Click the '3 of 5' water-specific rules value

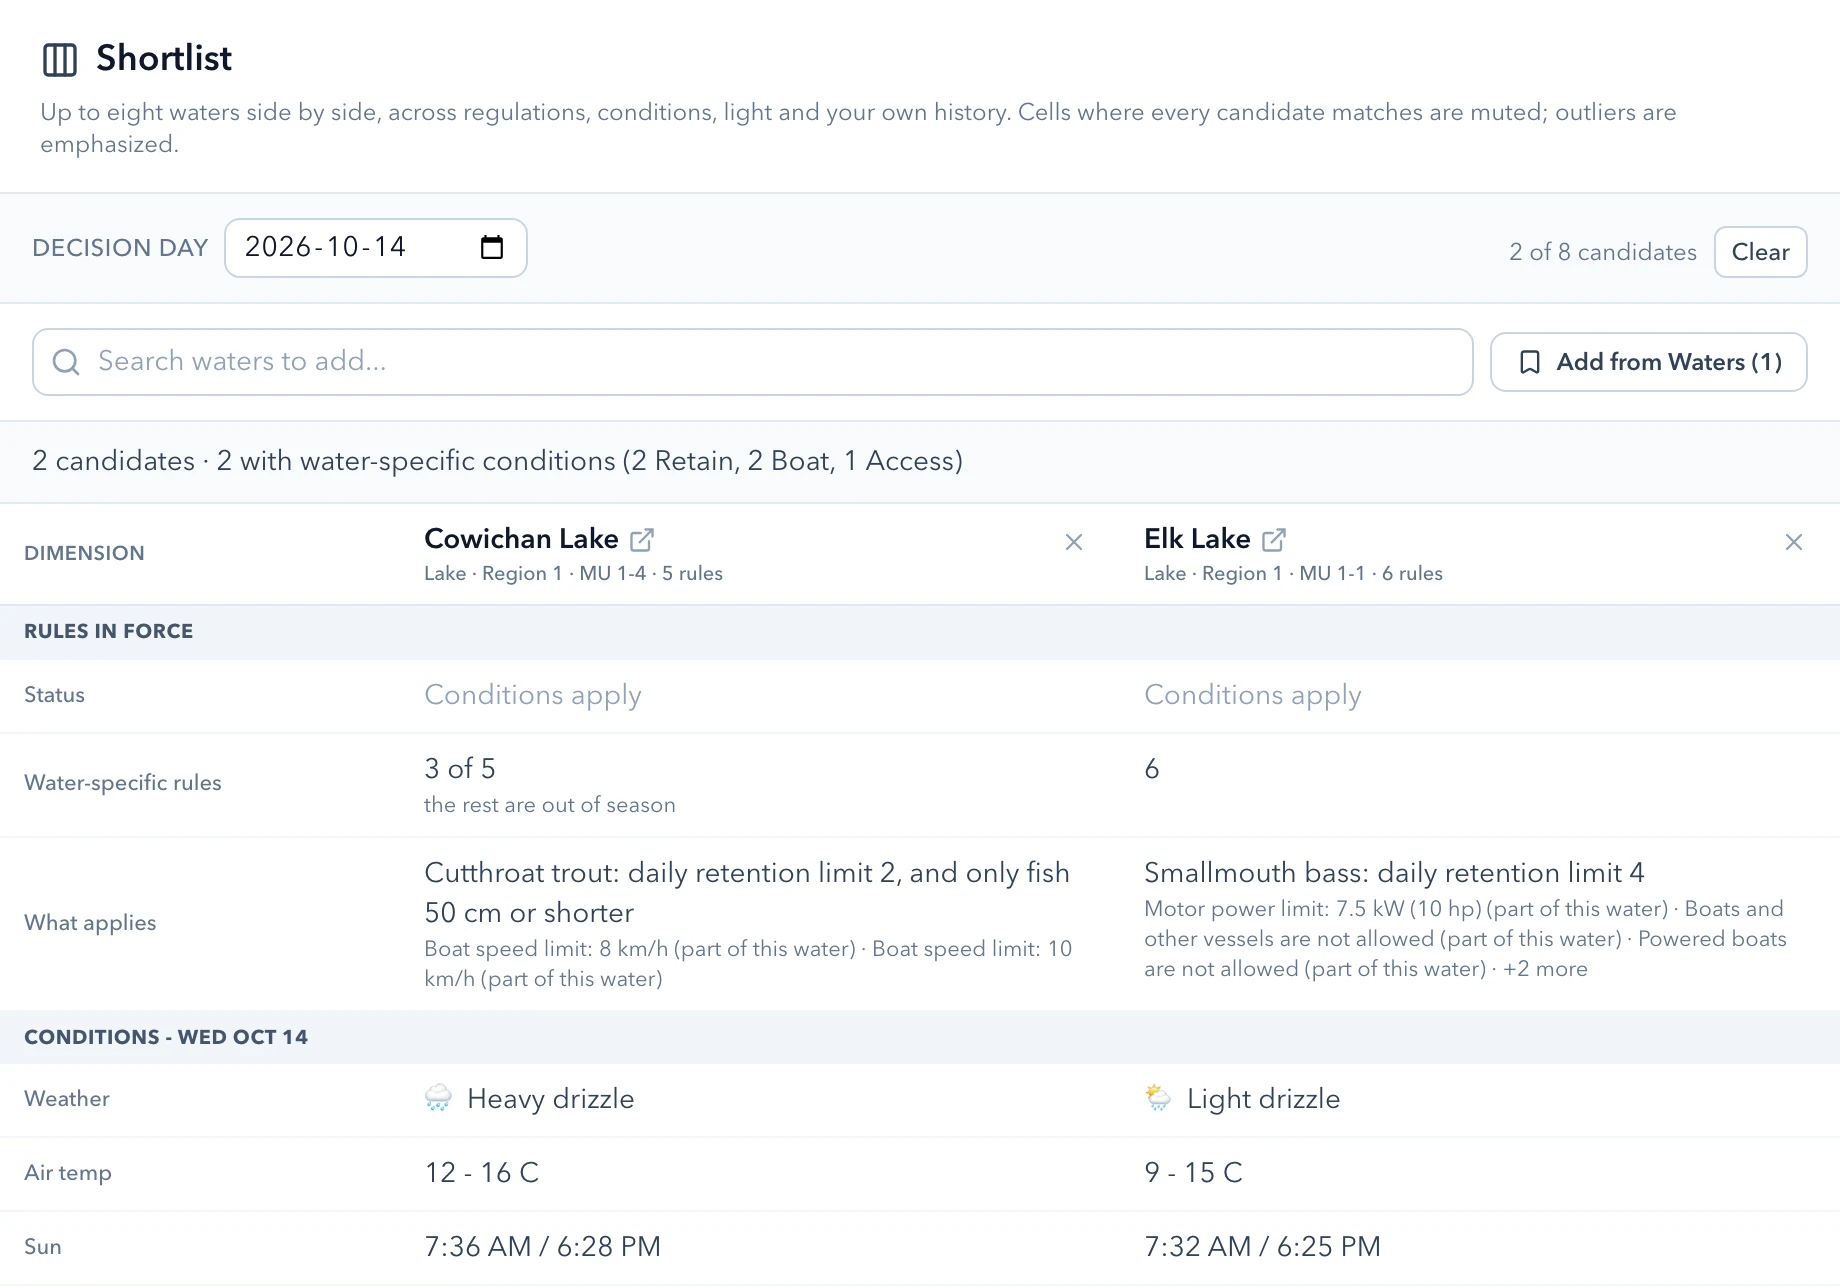coord(460,769)
